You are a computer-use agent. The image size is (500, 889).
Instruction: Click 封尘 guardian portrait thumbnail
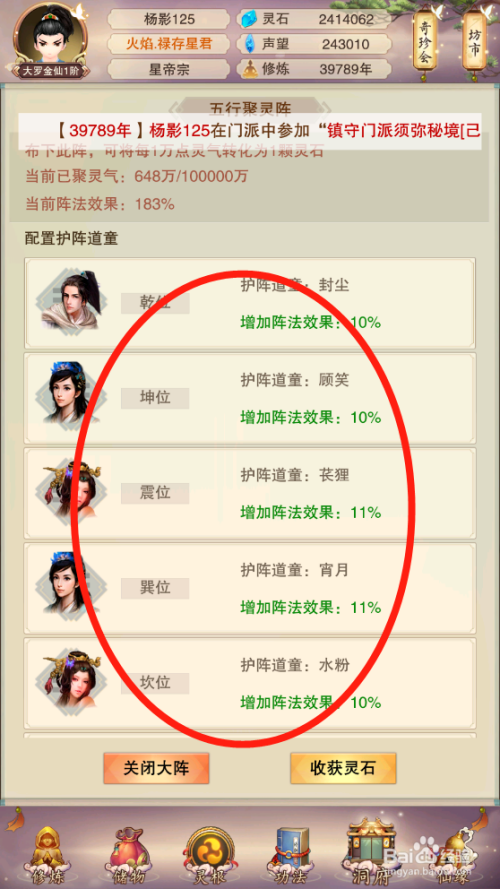(71, 300)
